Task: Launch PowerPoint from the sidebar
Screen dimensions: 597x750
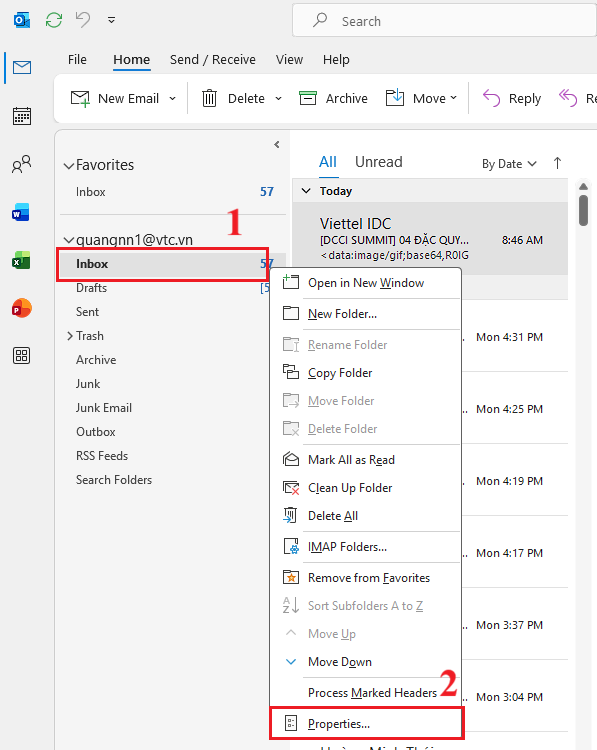Action: (x=22, y=308)
